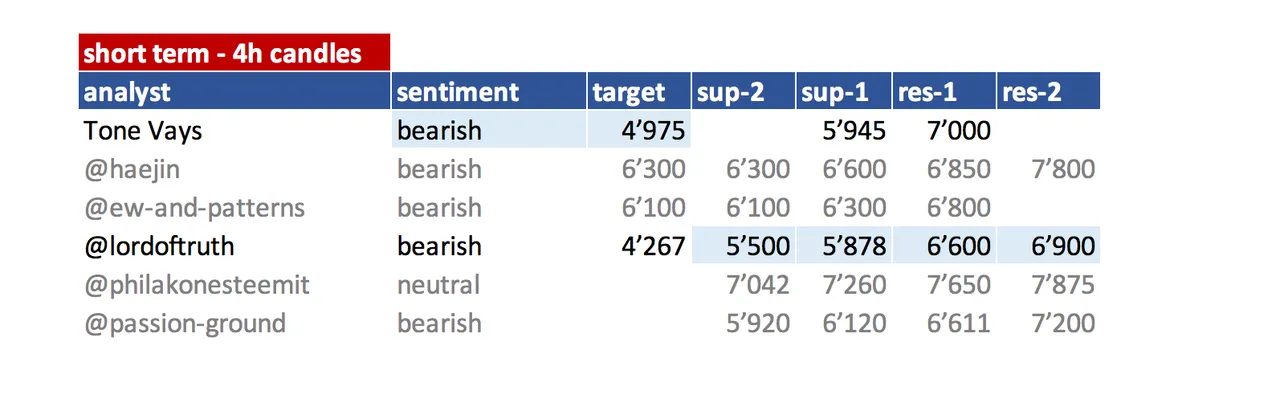This screenshot has height=398, width=1280.
Task: Click the 'sup-2' column header
Action: click(x=745, y=91)
